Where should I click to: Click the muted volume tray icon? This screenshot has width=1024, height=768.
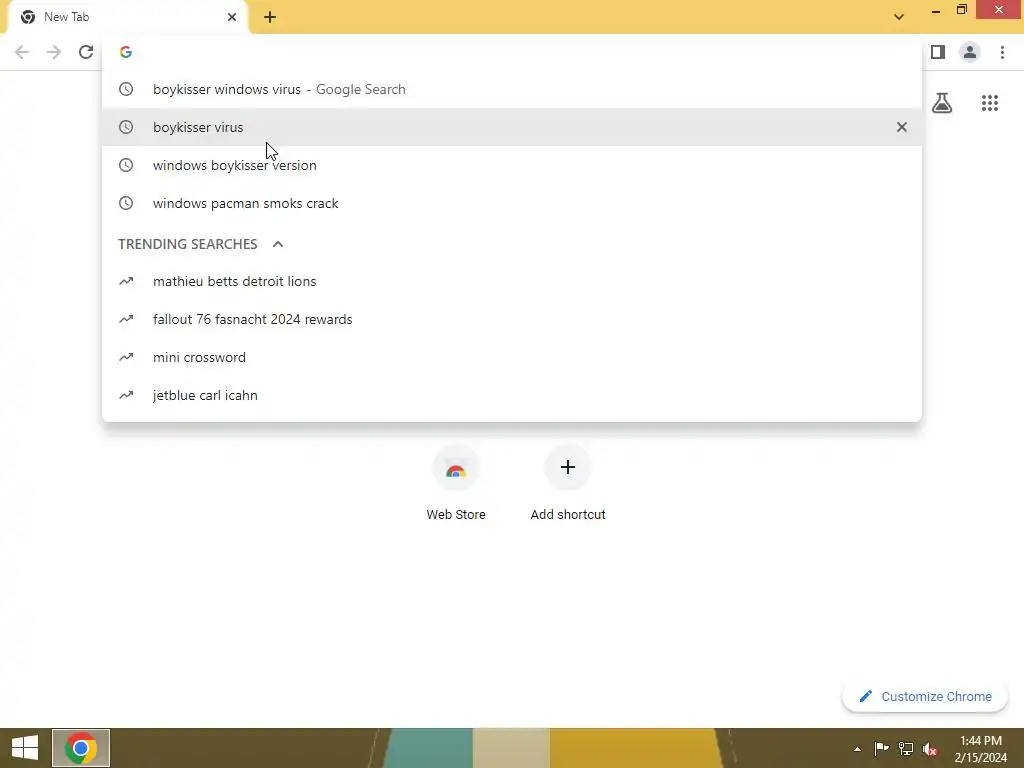click(931, 749)
